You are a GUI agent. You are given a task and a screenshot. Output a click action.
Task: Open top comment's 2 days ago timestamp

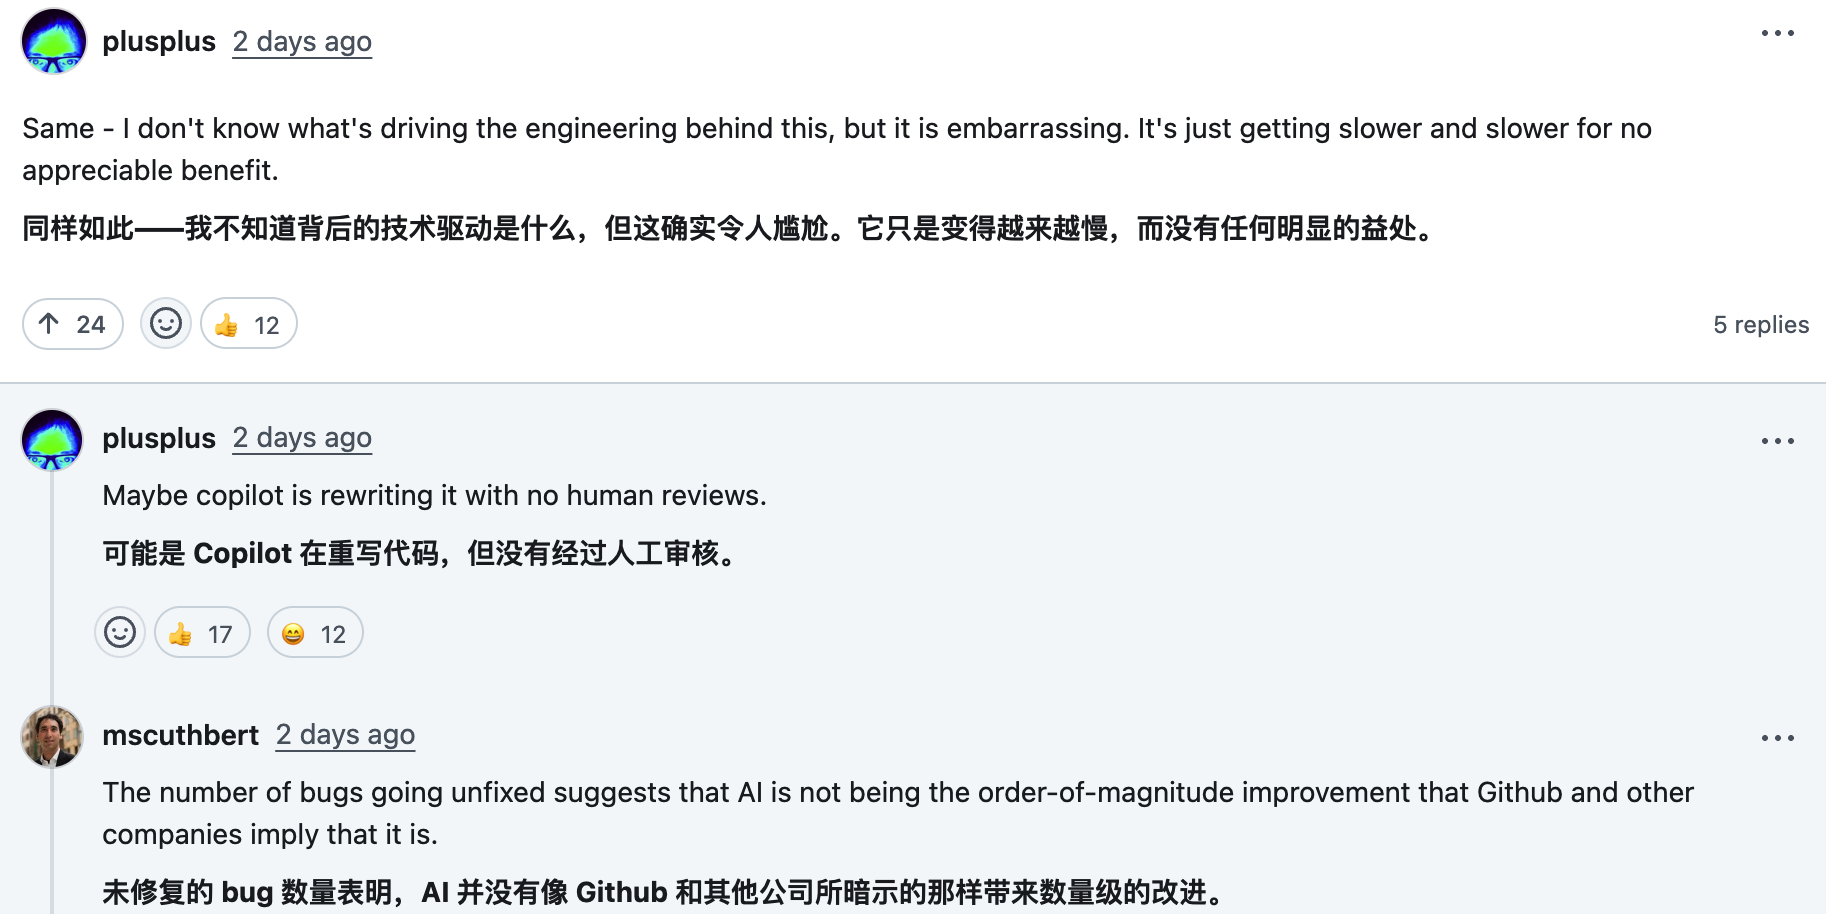302,42
